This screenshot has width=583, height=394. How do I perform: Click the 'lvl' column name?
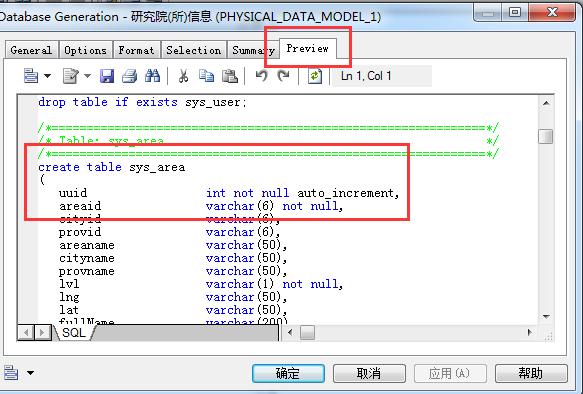[69, 284]
